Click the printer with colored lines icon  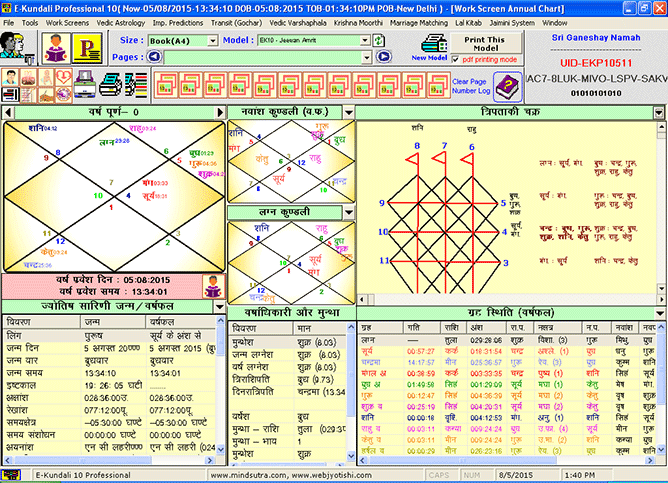(x=136, y=84)
